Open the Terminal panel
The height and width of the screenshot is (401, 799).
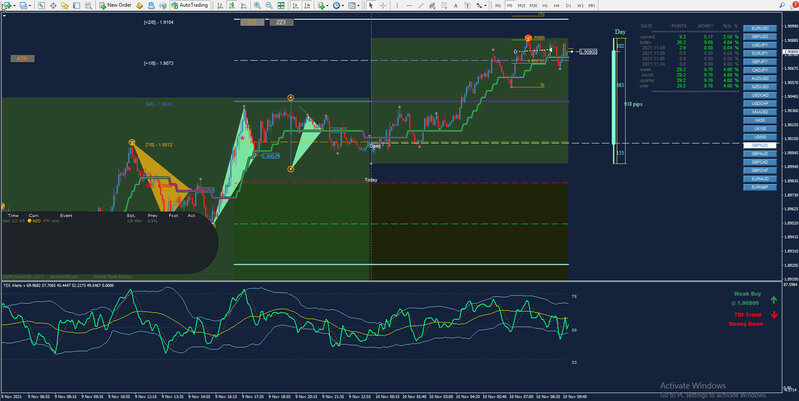click(76, 5)
